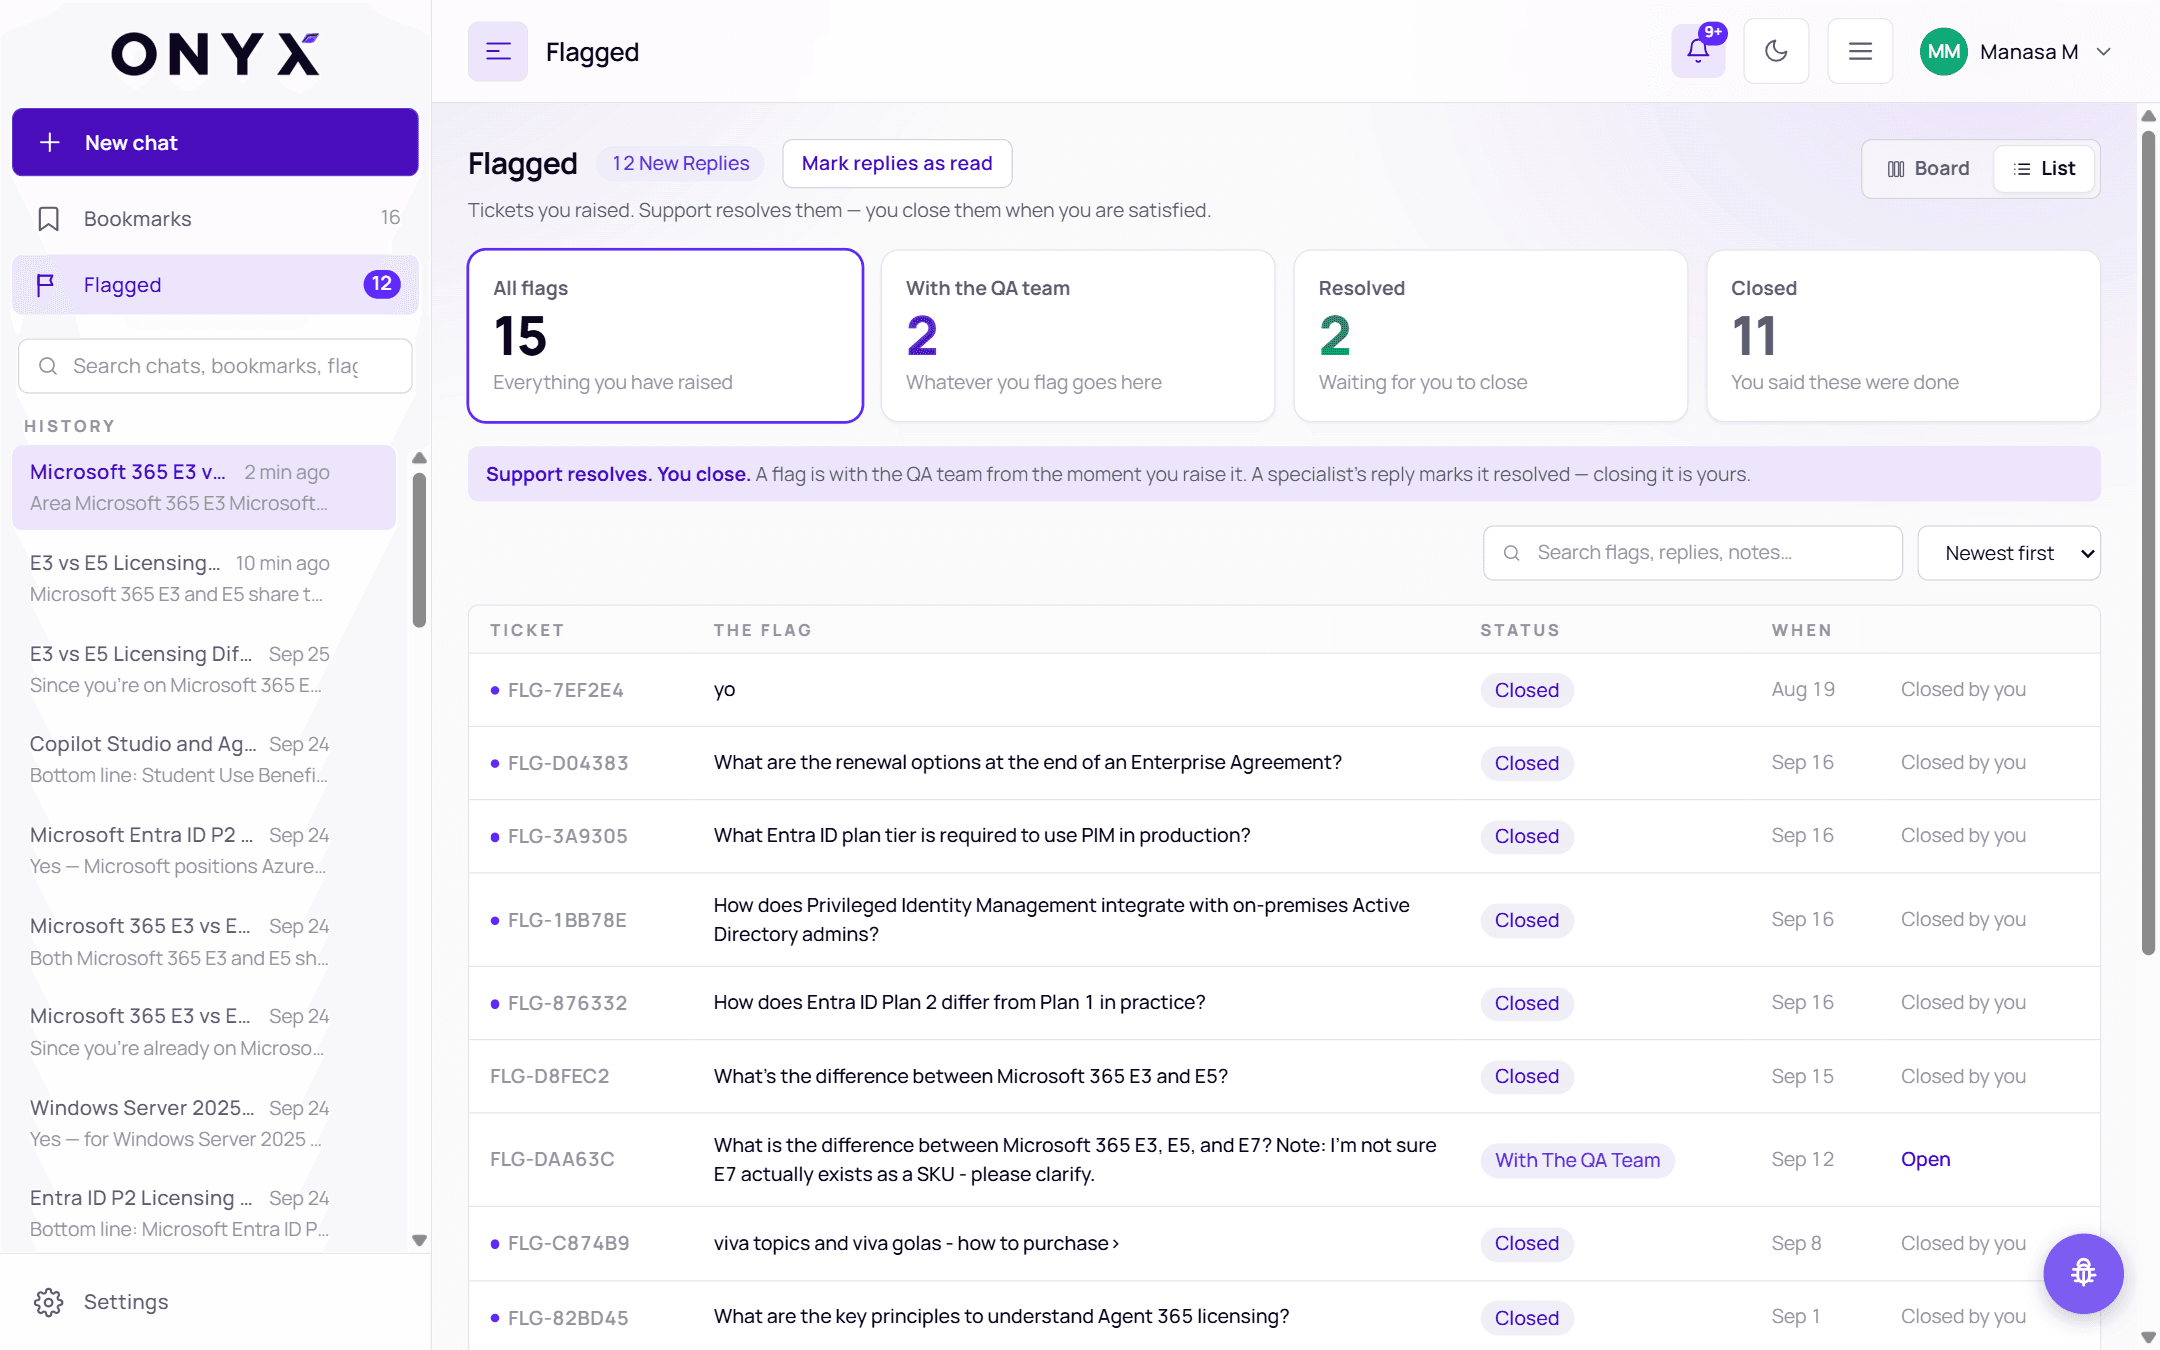Click the unread dot beside FLG-C874B9
This screenshot has height=1350, width=2160.
tap(495, 1244)
